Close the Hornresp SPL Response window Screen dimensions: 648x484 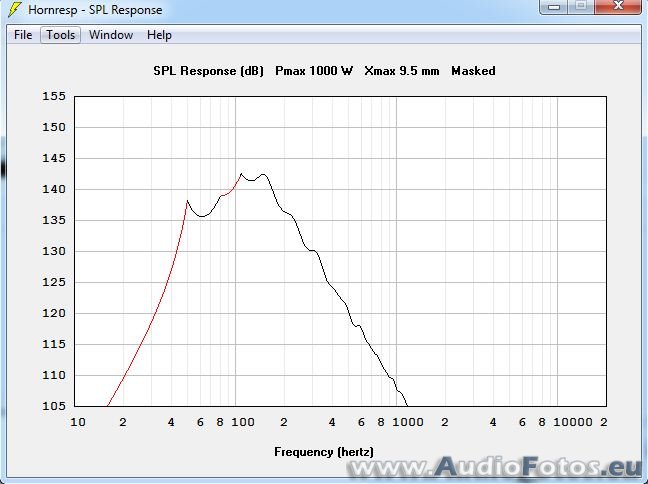click(x=618, y=6)
